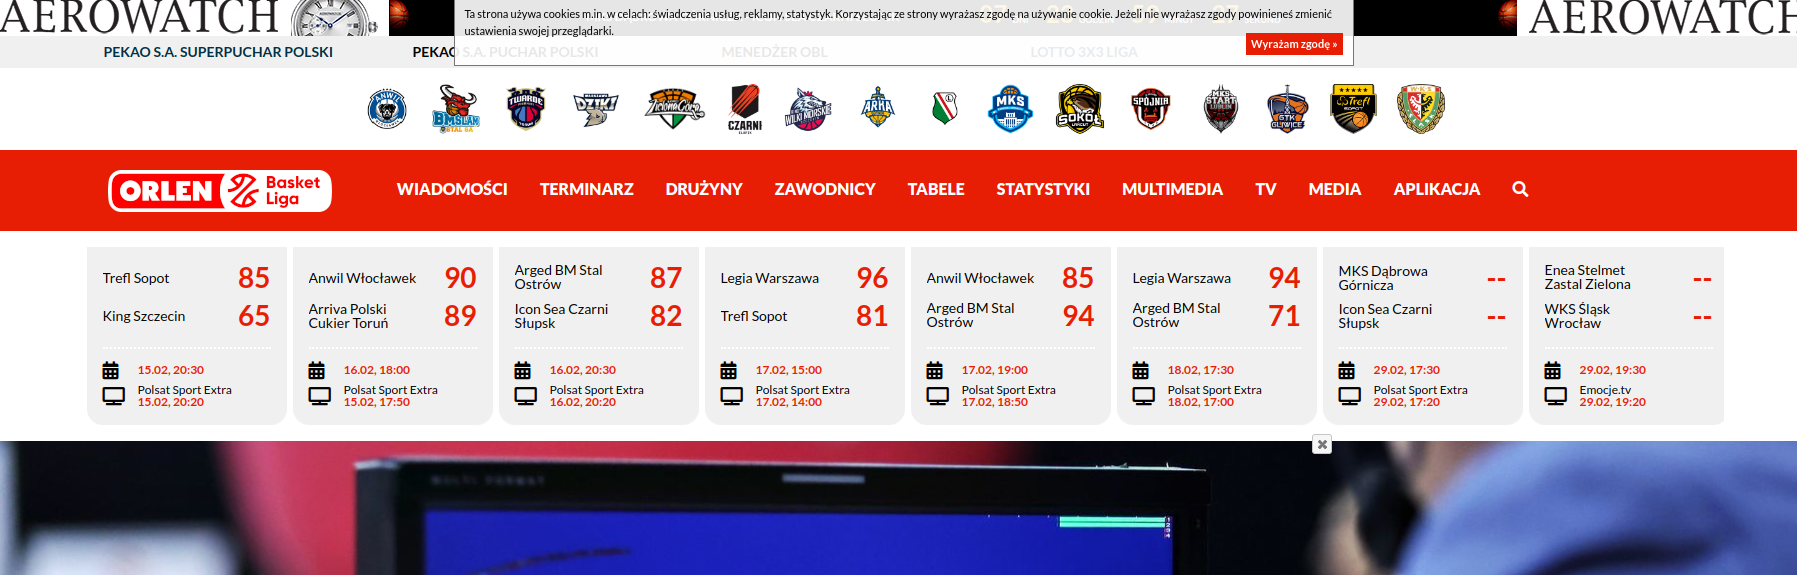Go to the Orlen Basket Liga homepage logo
The height and width of the screenshot is (575, 1797).
(x=220, y=190)
